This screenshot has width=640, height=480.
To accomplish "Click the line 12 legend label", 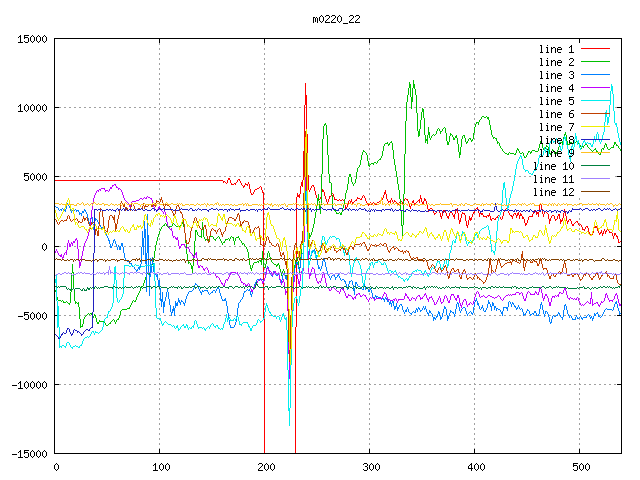I will (x=553, y=192).
